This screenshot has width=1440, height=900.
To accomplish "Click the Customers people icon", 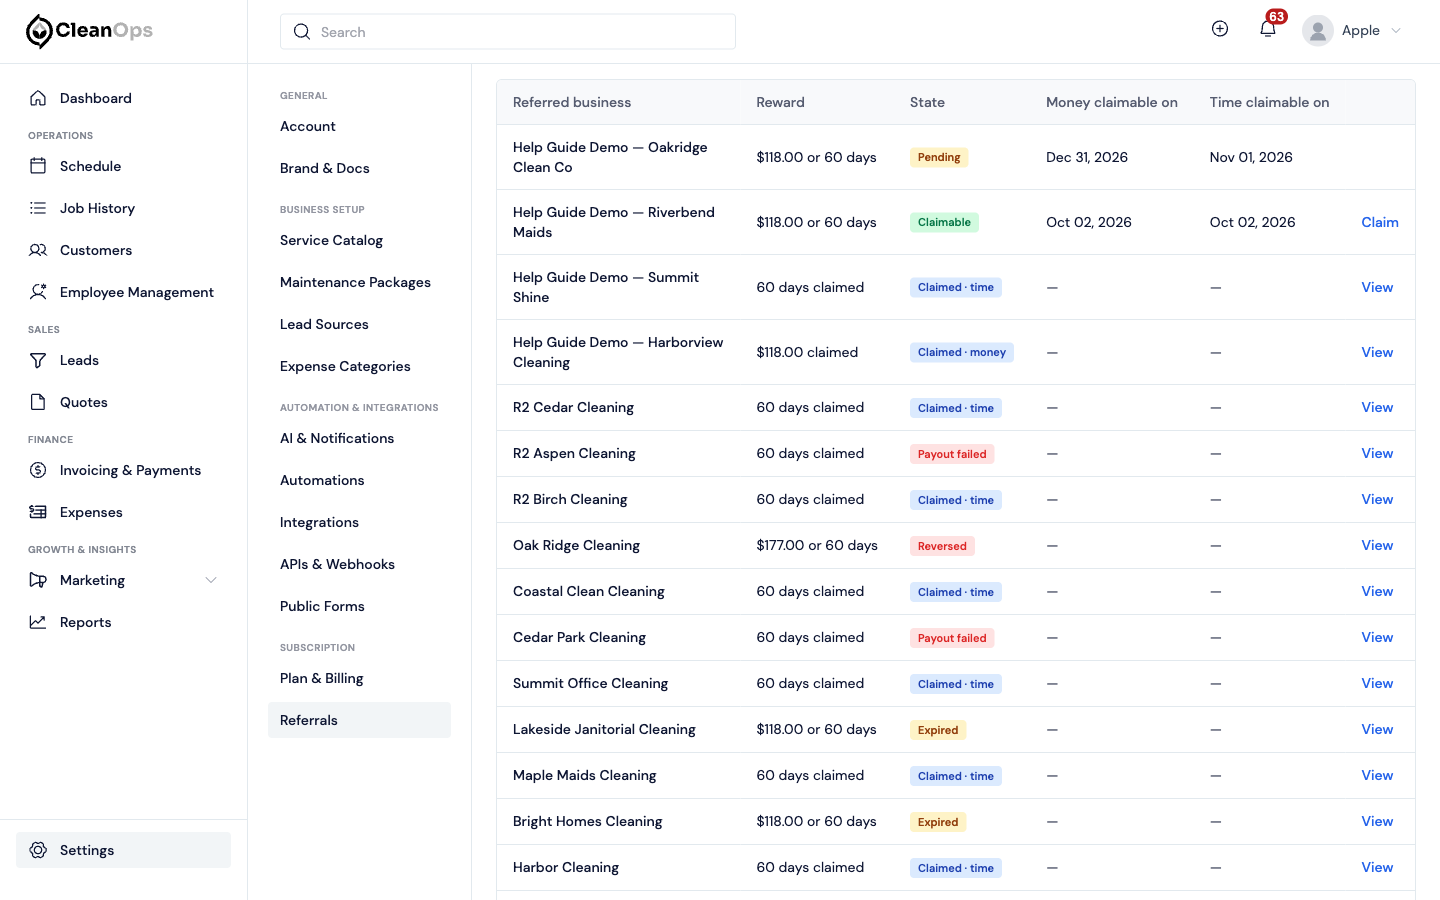I will click(x=38, y=250).
